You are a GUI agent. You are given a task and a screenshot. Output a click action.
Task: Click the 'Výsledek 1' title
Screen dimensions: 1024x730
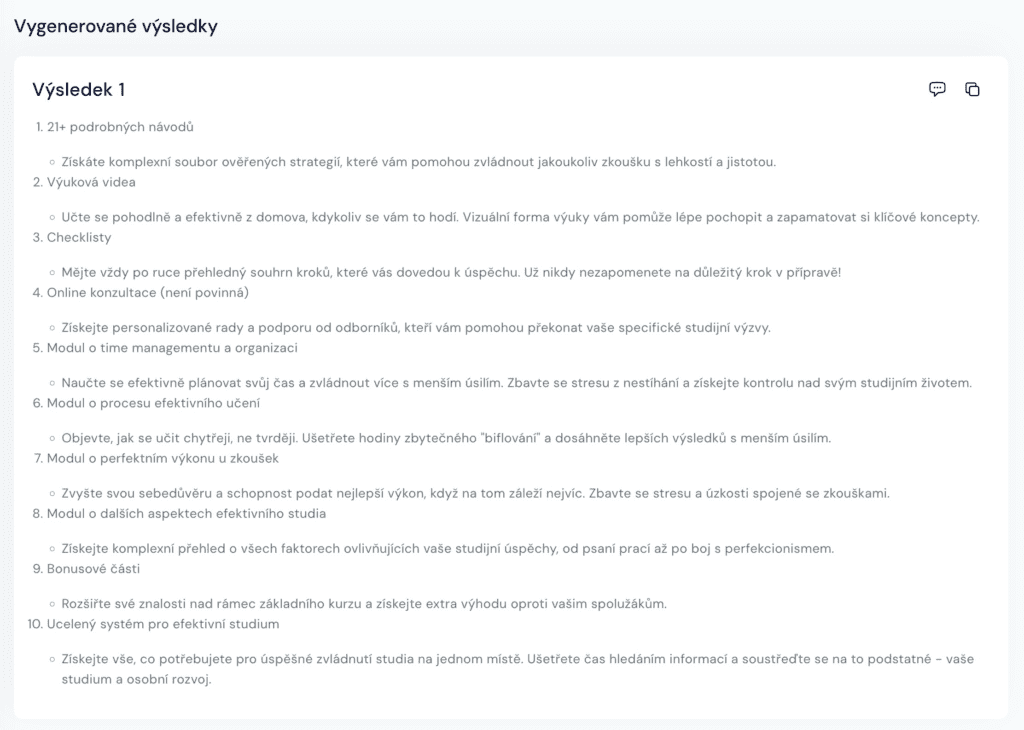coord(79,89)
